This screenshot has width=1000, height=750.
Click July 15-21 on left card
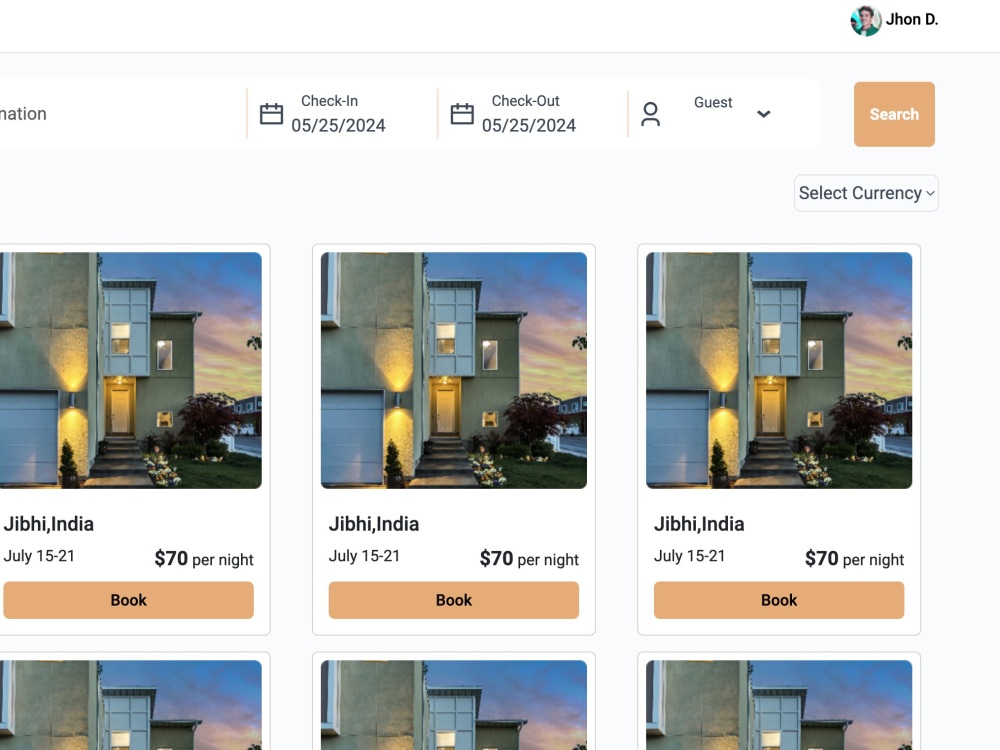pyautogui.click(x=39, y=556)
